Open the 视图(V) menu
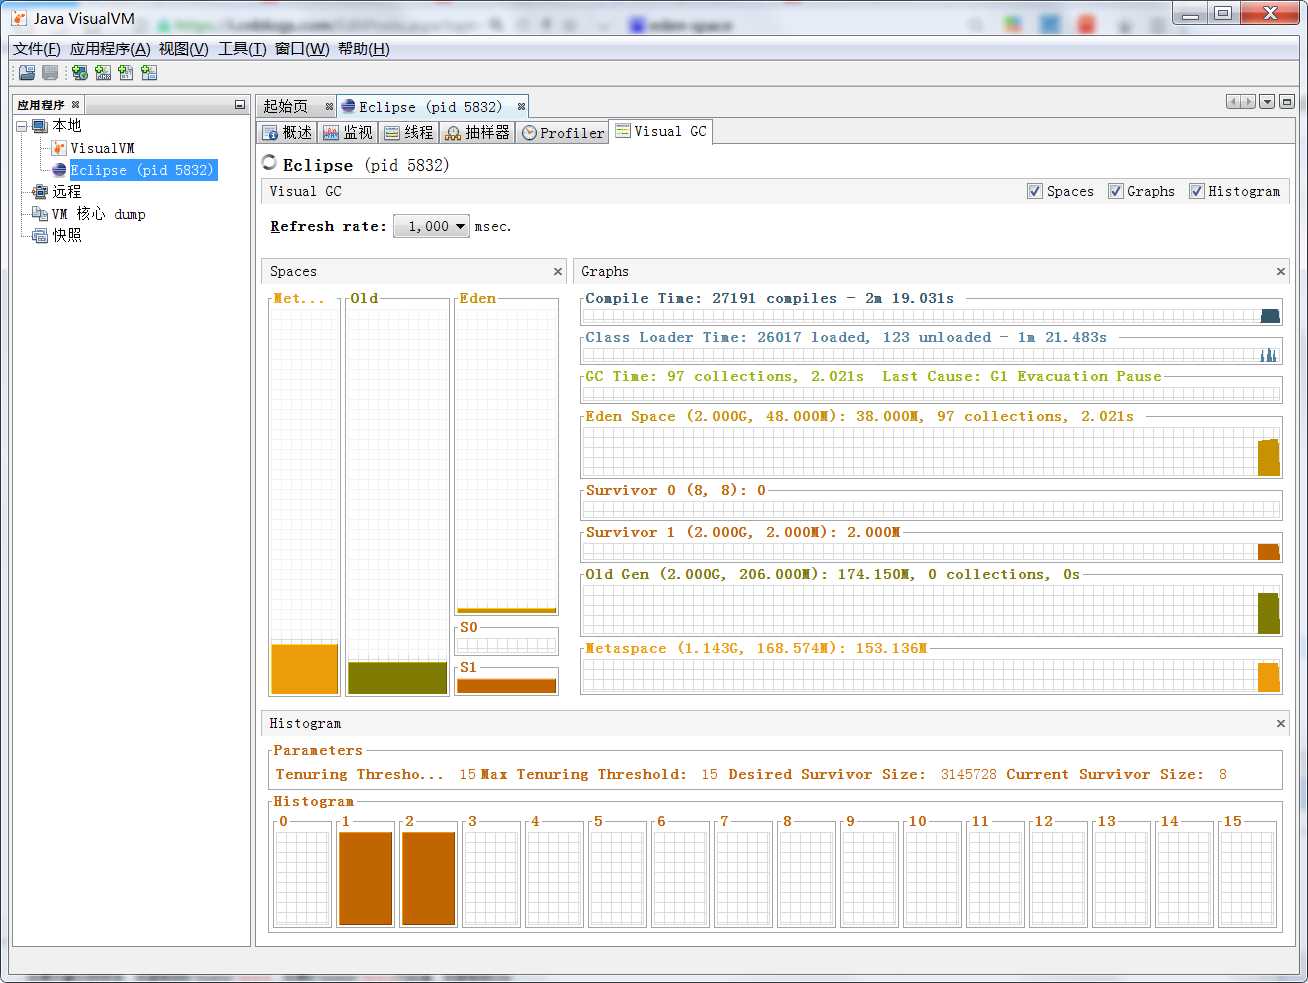Screen dimensions: 1308x983 coord(184,49)
